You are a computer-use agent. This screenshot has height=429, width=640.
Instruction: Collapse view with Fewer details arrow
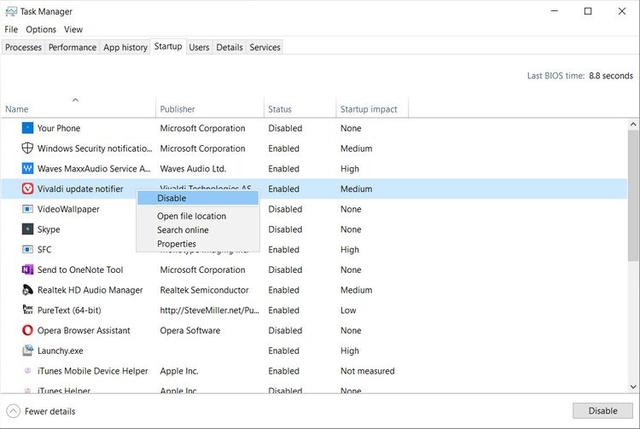pos(13,411)
